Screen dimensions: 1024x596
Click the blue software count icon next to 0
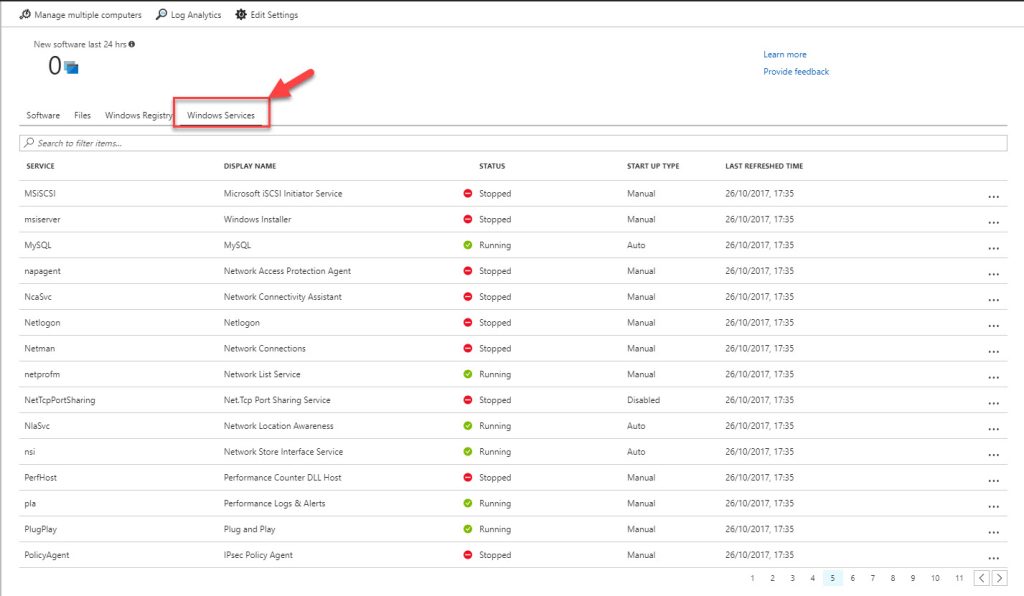tap(73, 66)
